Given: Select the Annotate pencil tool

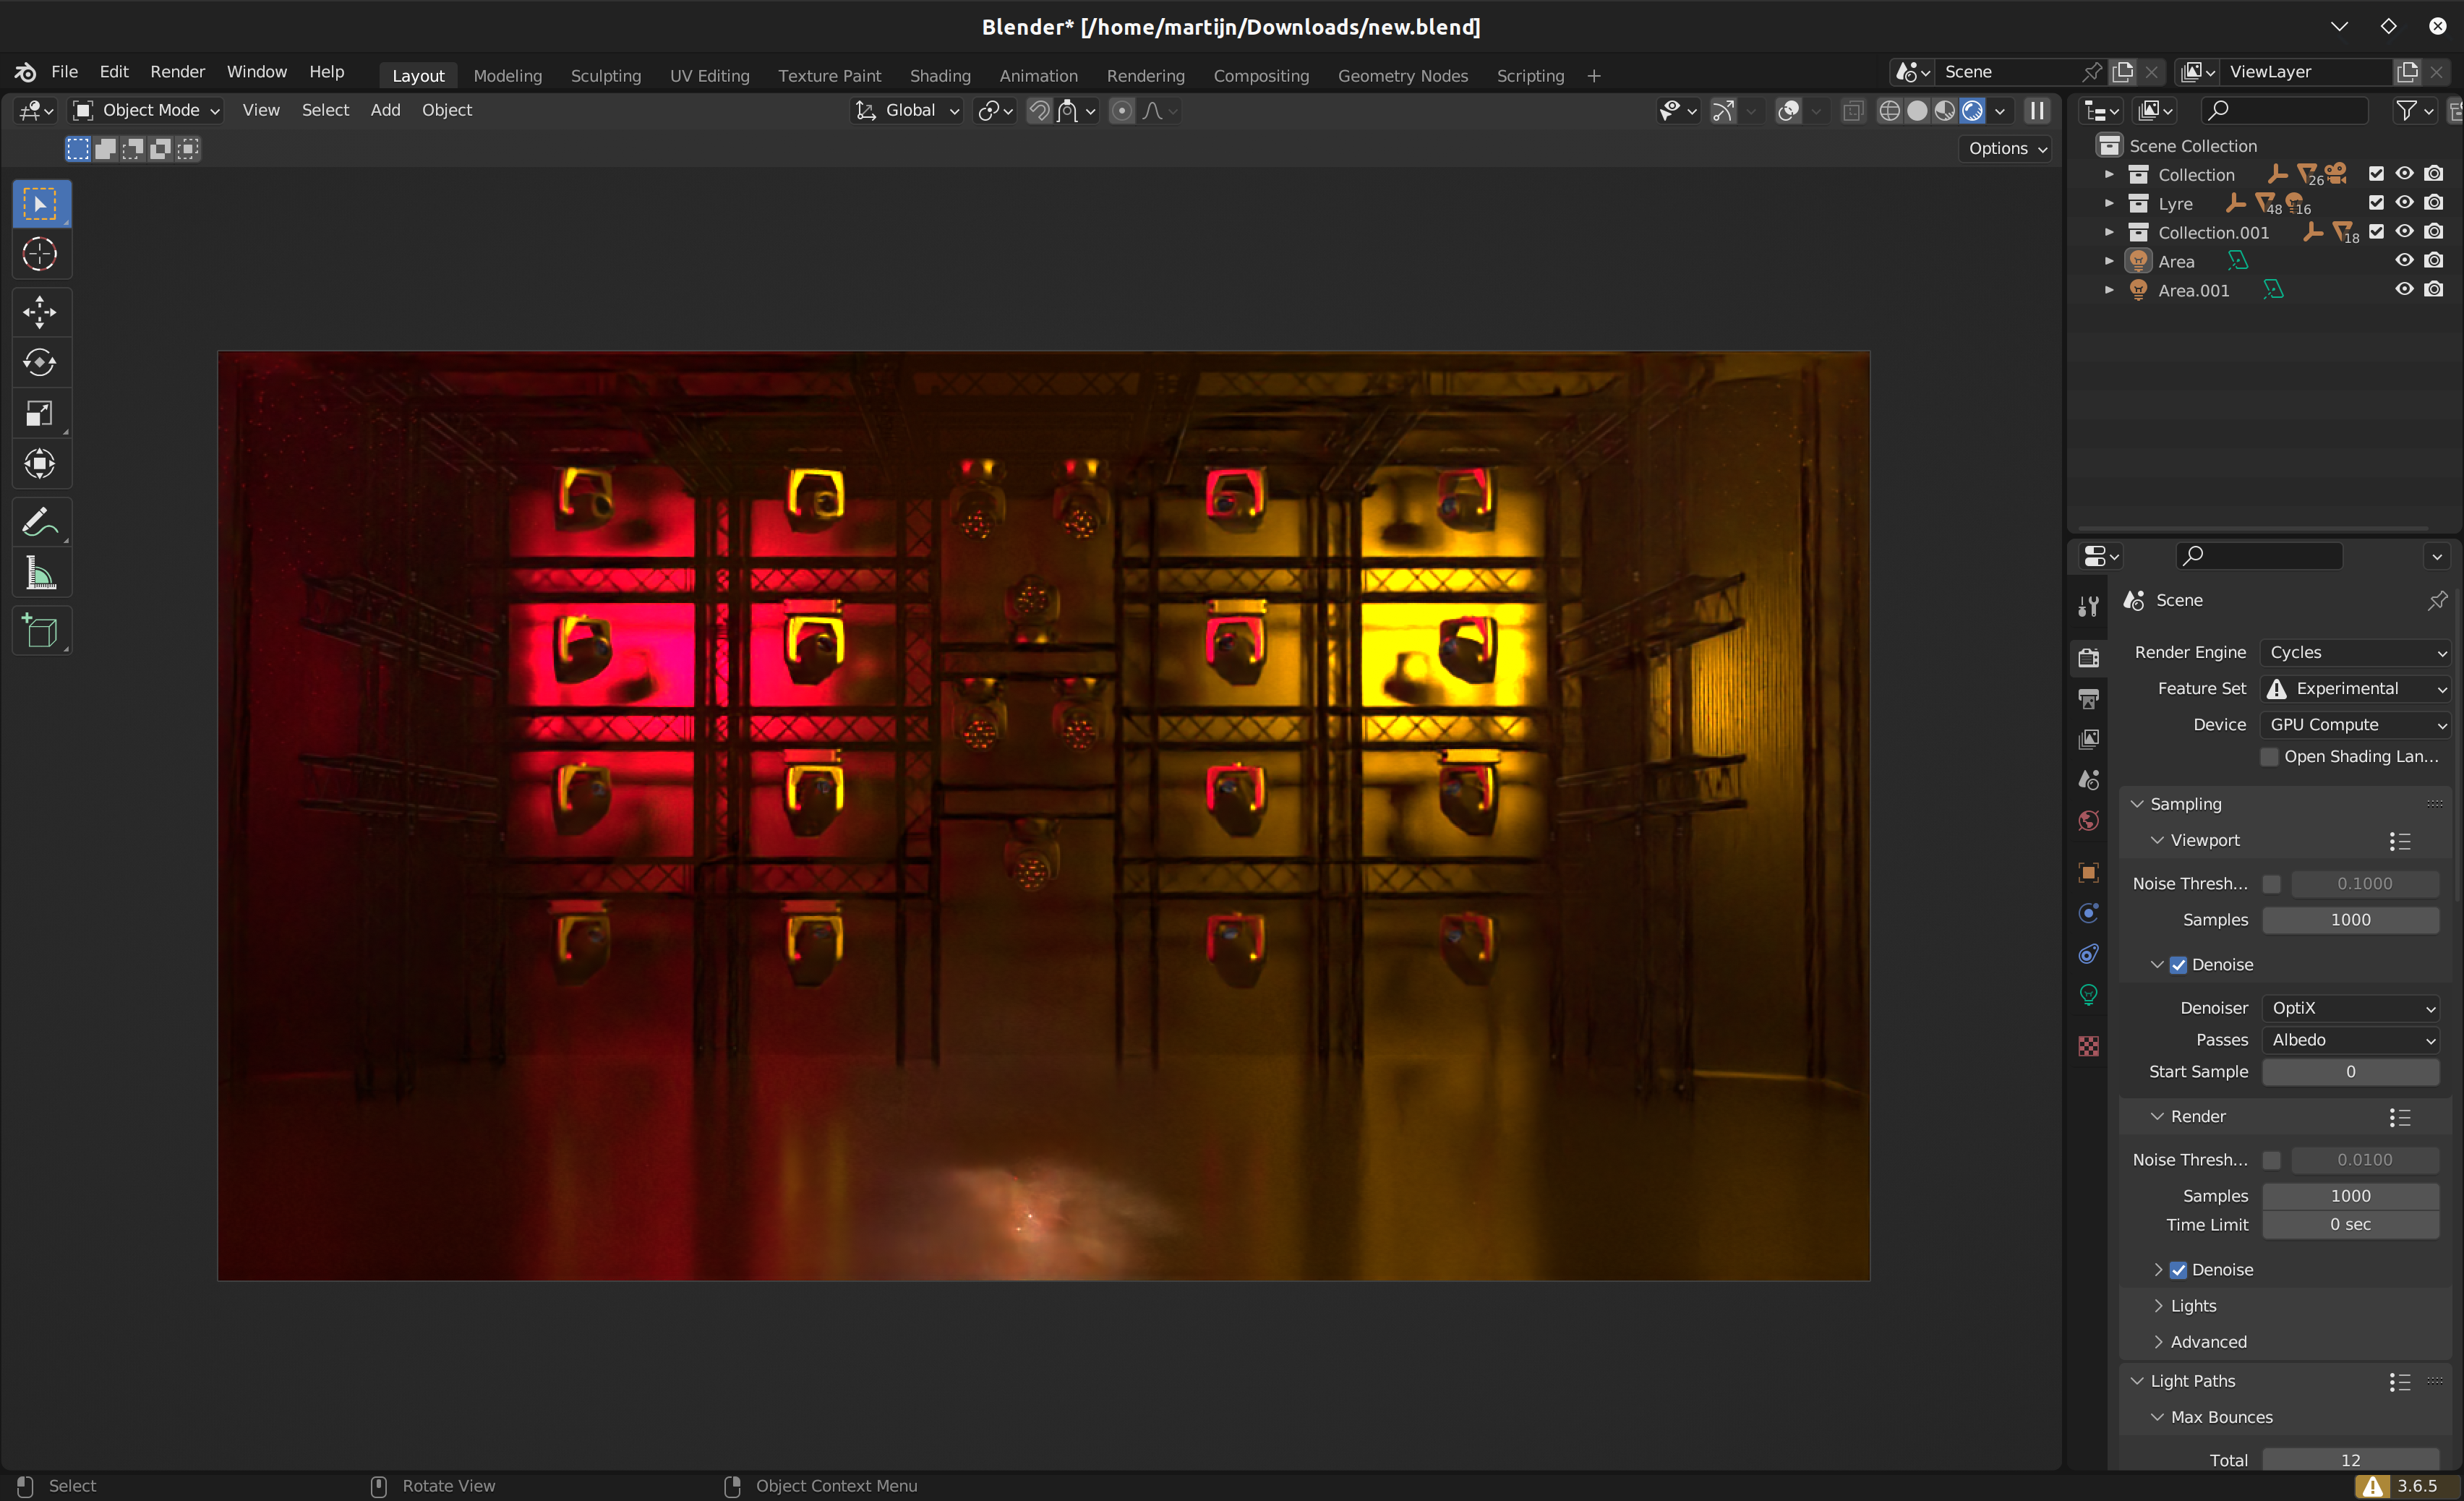Looking at the screenshot, I should pos(40,521).
